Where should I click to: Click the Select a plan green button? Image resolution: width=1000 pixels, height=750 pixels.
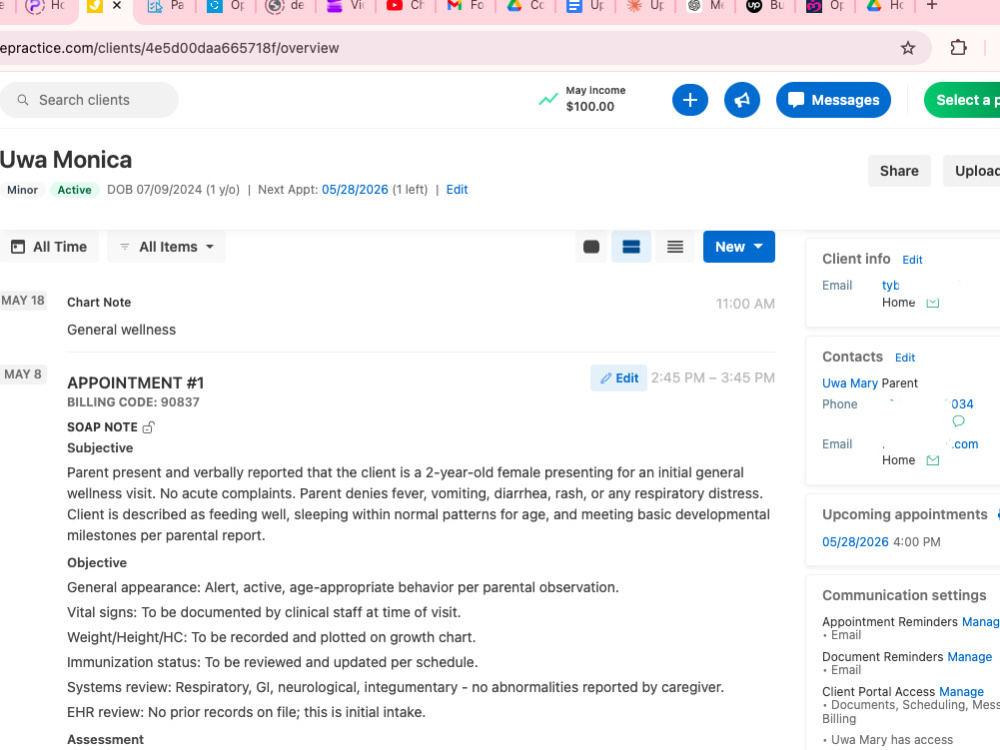tap(963, 100)
